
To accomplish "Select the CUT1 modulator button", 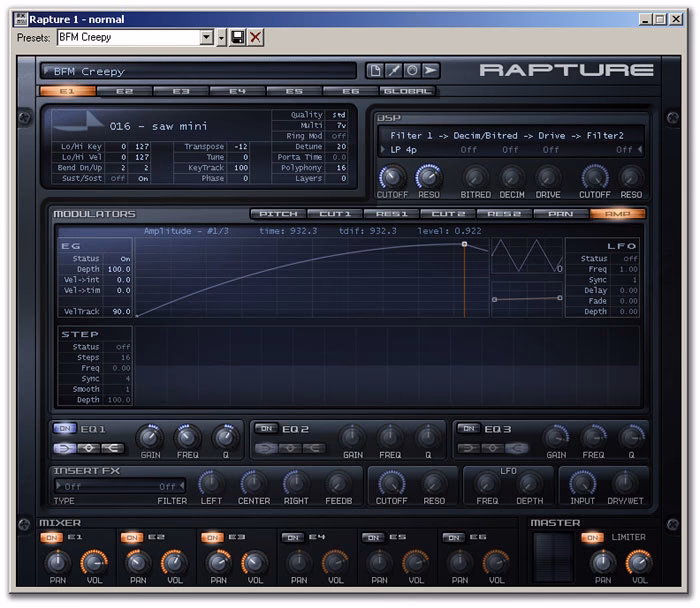I will [x=335, y=214].
